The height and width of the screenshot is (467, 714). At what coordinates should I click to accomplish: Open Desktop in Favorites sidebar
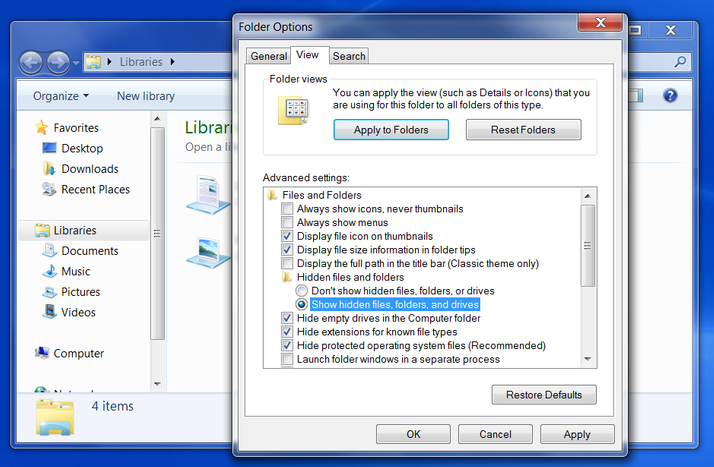tap(81, 148)
